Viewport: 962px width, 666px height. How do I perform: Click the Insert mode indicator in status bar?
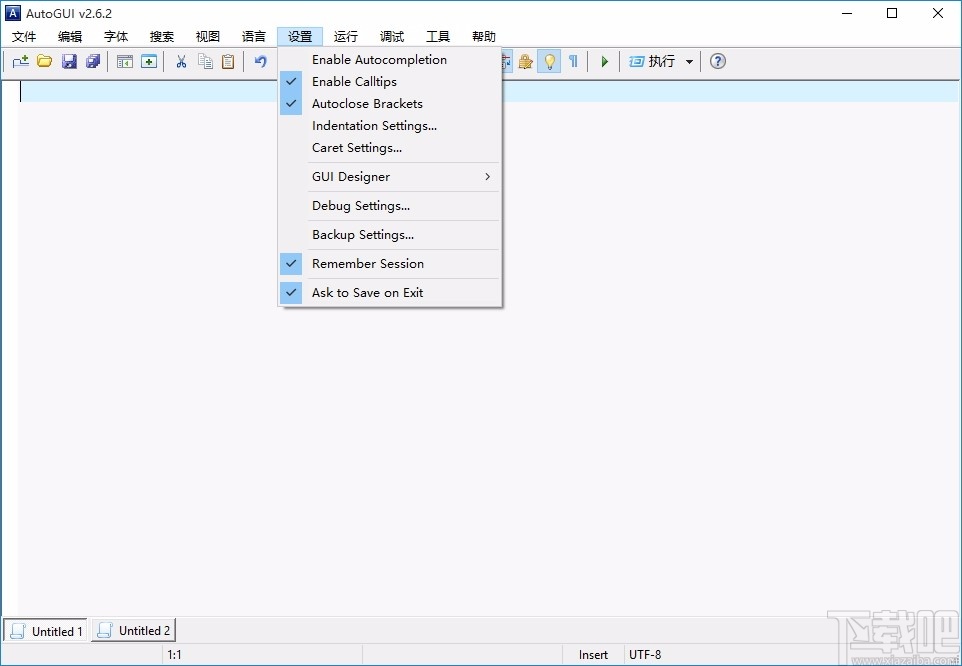click(592, 654)
